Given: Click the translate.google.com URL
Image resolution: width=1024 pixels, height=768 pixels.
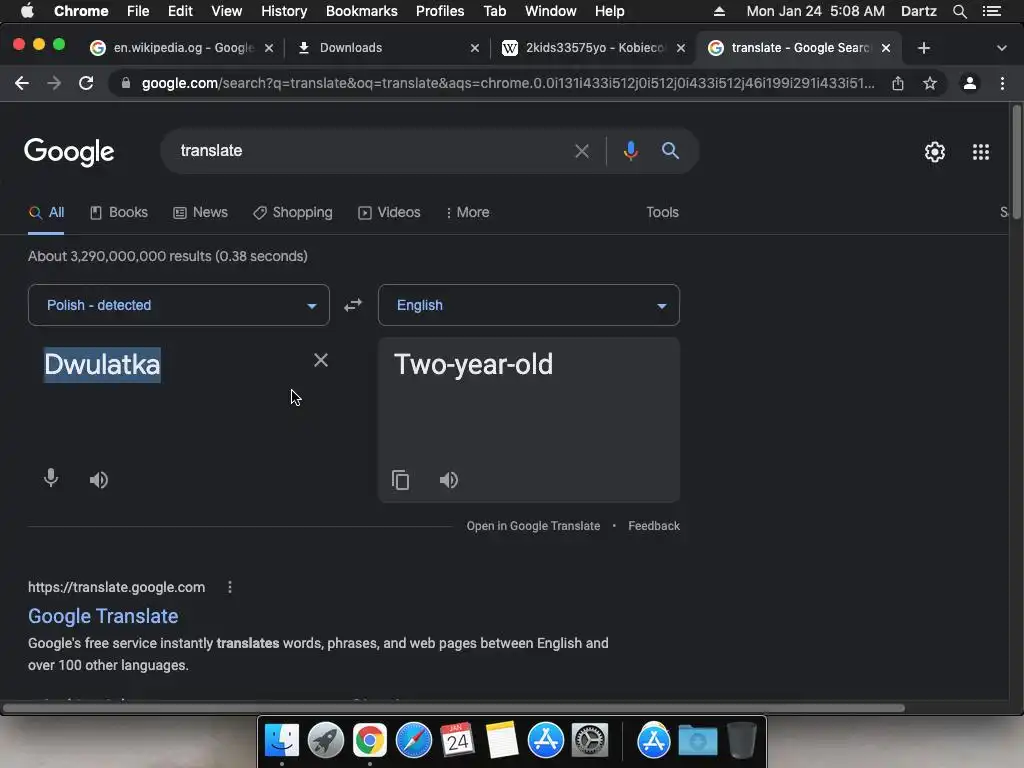Looking at the screenshot, I should (116, 587).
